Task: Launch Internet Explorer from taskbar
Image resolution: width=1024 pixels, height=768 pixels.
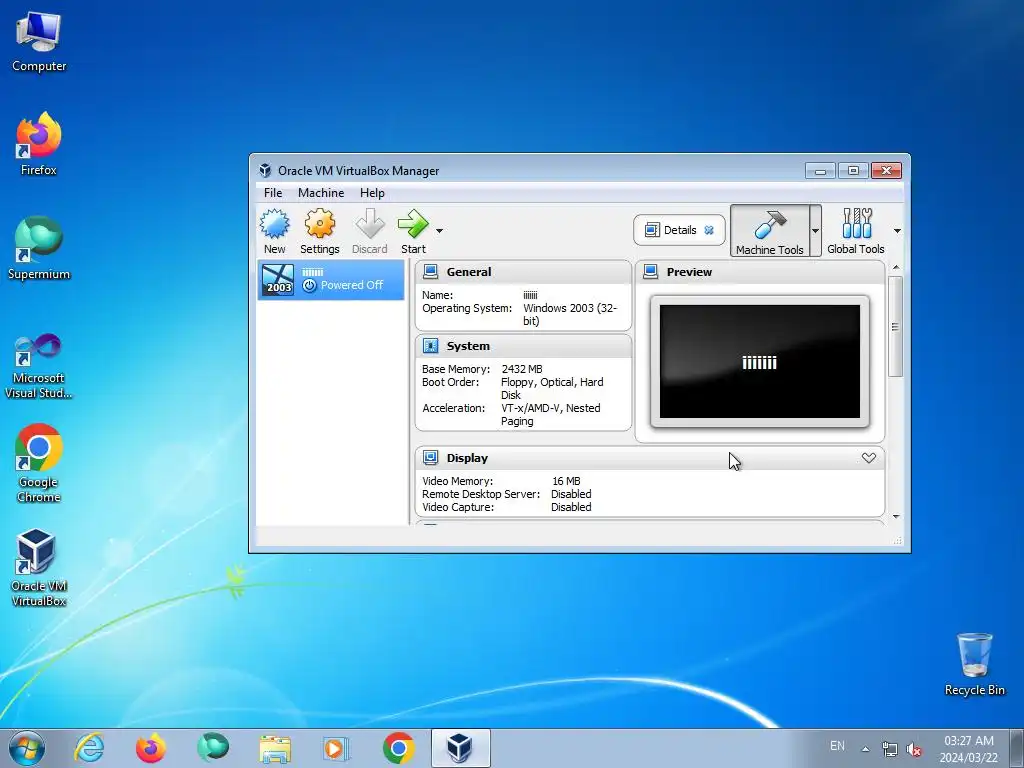Action: tap(89, 748)
